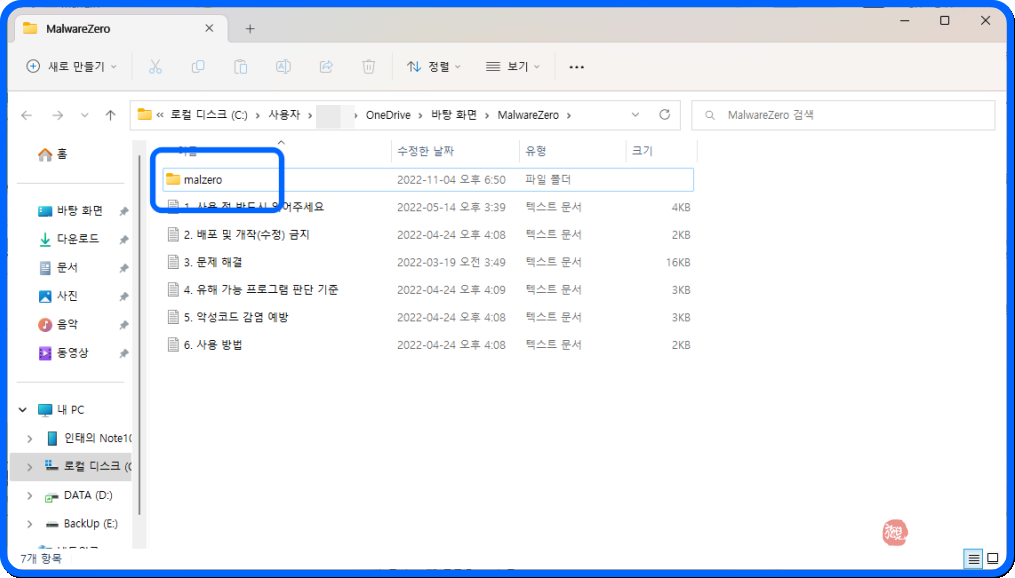Click pin icon next to 사진

pos(124,297)
